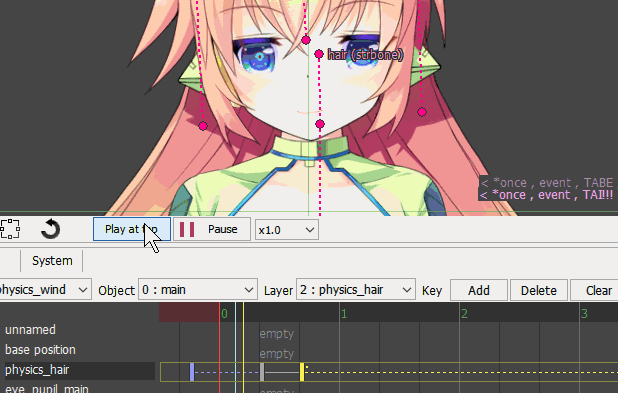The height and width of the screenshot is (393, 618).
Task: Click frame 3 on the timeline ruler
Action: tap(584, 314)
